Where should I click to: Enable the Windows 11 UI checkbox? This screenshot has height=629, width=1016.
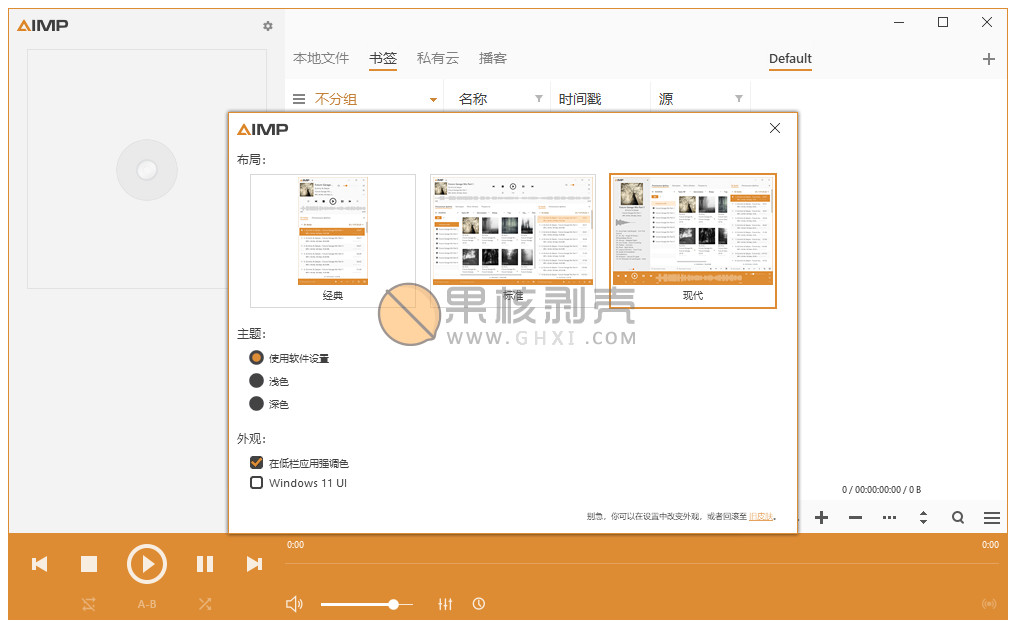[257, 483]
